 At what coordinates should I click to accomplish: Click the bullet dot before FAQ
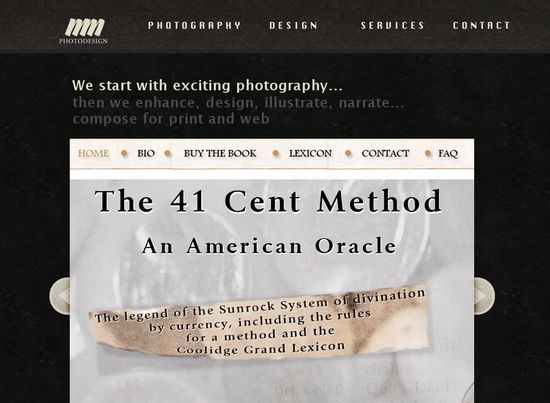click(x=428, y=153)
